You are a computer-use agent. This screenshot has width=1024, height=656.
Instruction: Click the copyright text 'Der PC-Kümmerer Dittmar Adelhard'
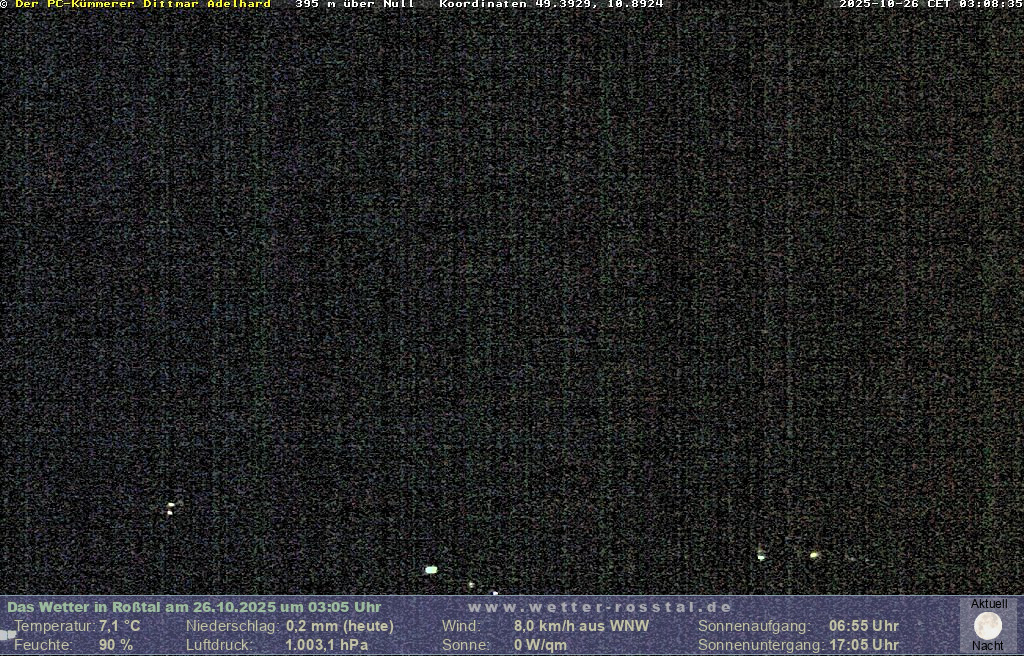coord(142,4)
